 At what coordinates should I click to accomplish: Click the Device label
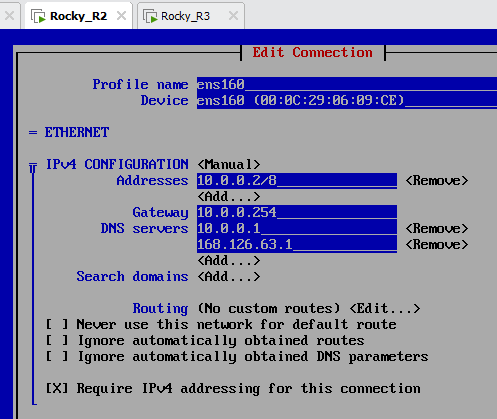pos(164,100)
